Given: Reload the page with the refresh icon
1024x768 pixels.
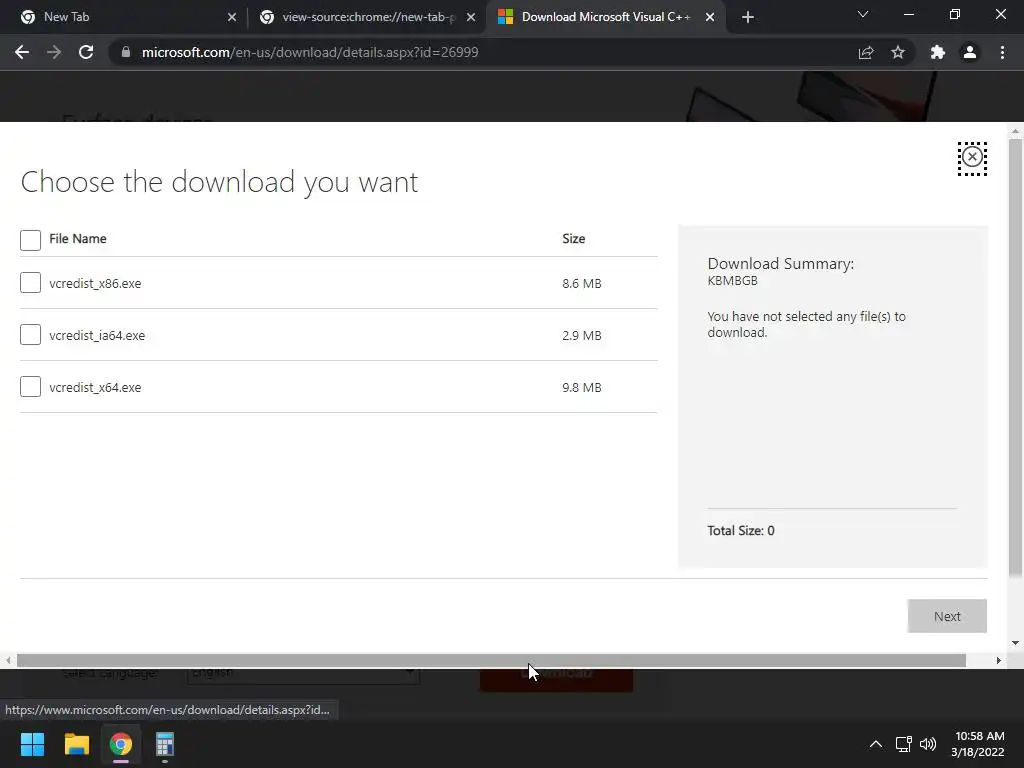Looking at the screenshot, I should 86,52.
